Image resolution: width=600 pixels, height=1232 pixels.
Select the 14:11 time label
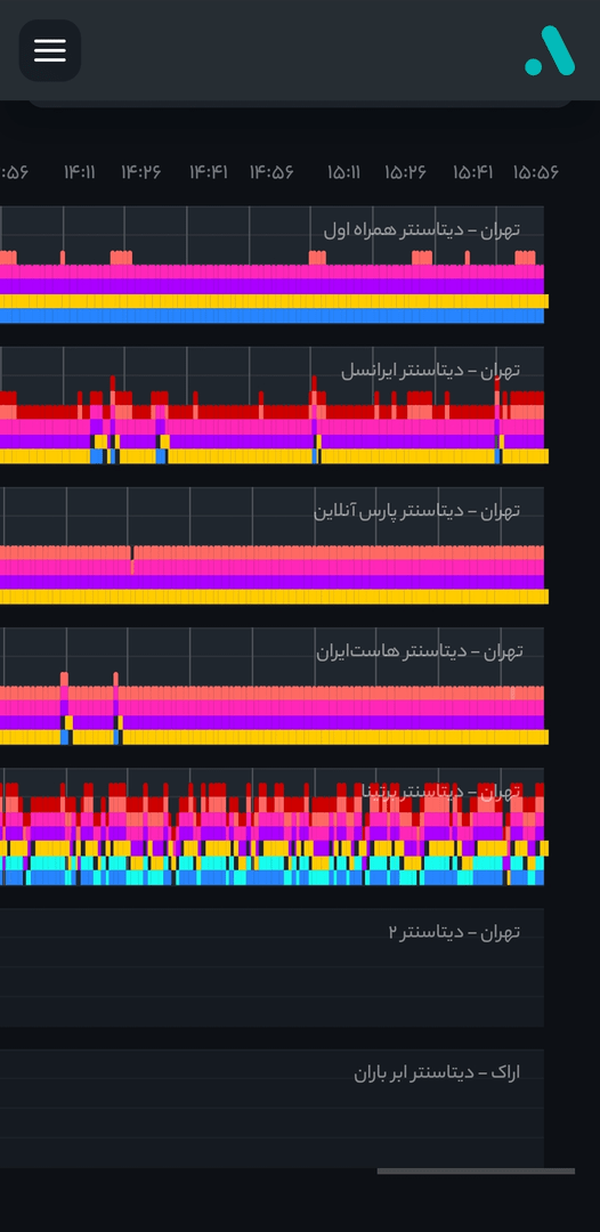tap(79, 172)
